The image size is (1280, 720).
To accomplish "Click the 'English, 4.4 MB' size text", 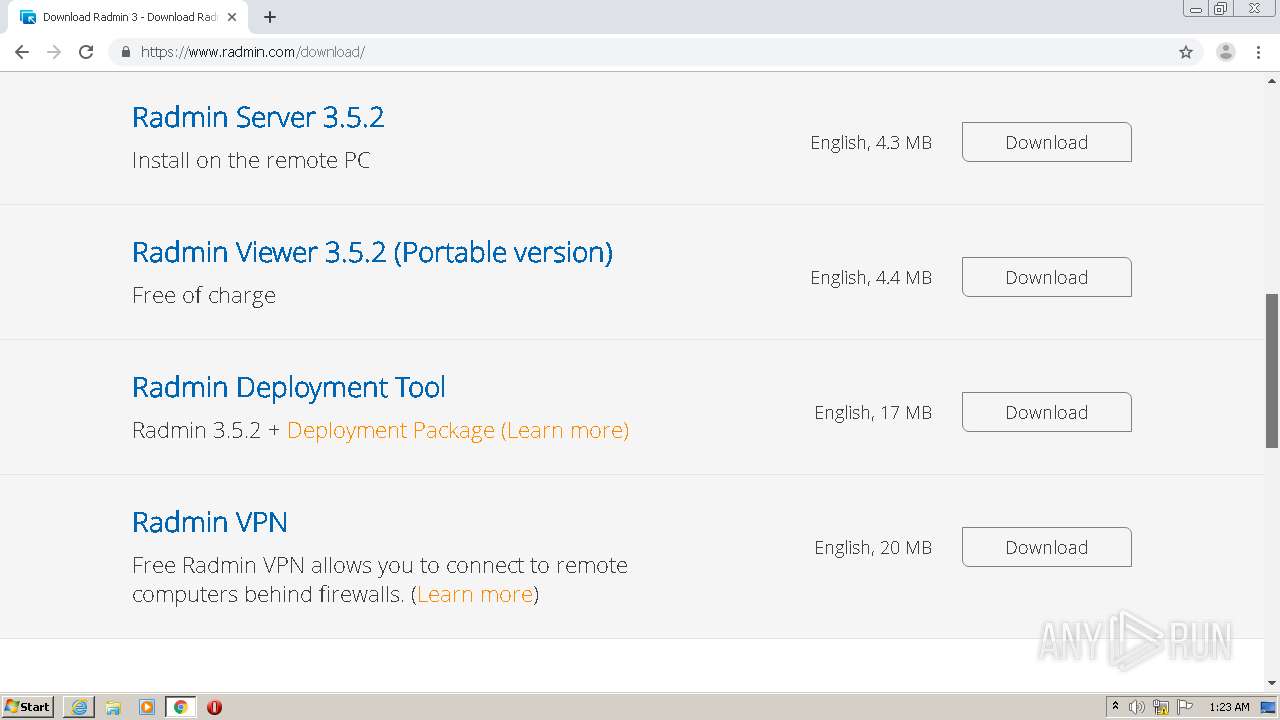I will (871, 277).
